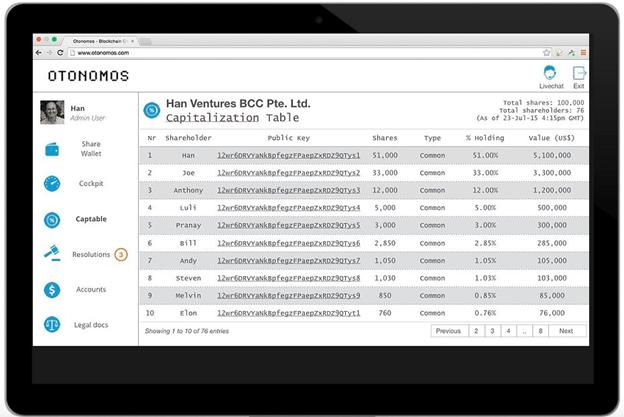
Task: Start a Livechat session
Action: 551,77
